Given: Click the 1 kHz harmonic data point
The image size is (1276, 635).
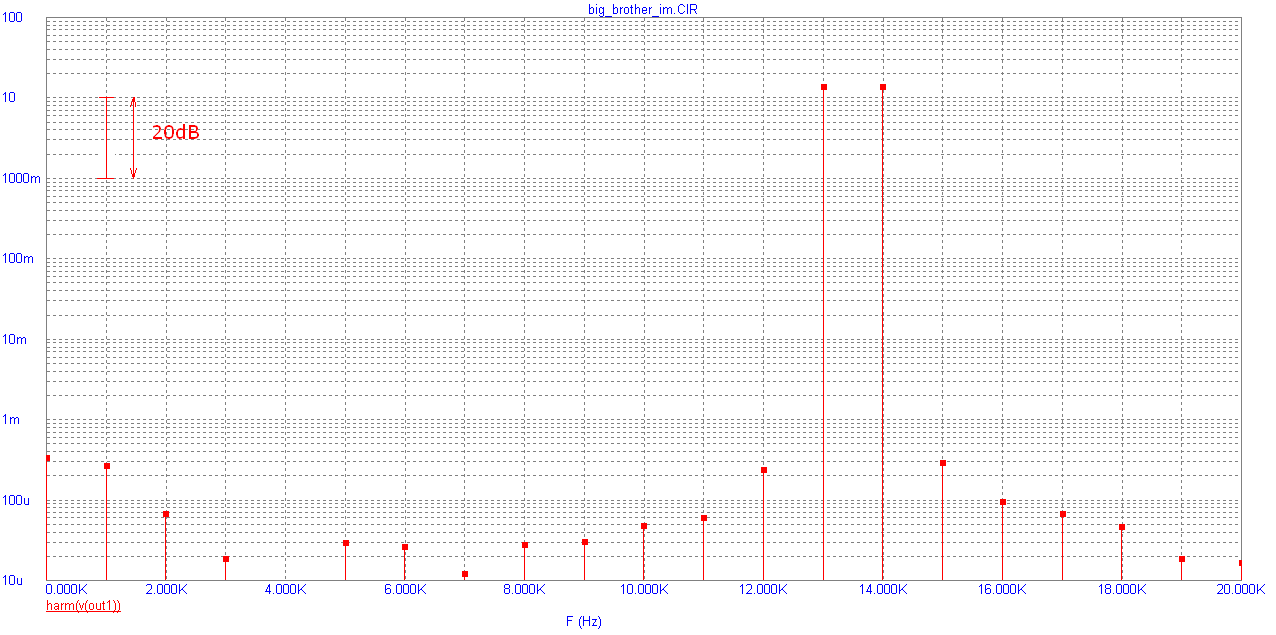Looking at the screenshot, I should tap(107, 466).
